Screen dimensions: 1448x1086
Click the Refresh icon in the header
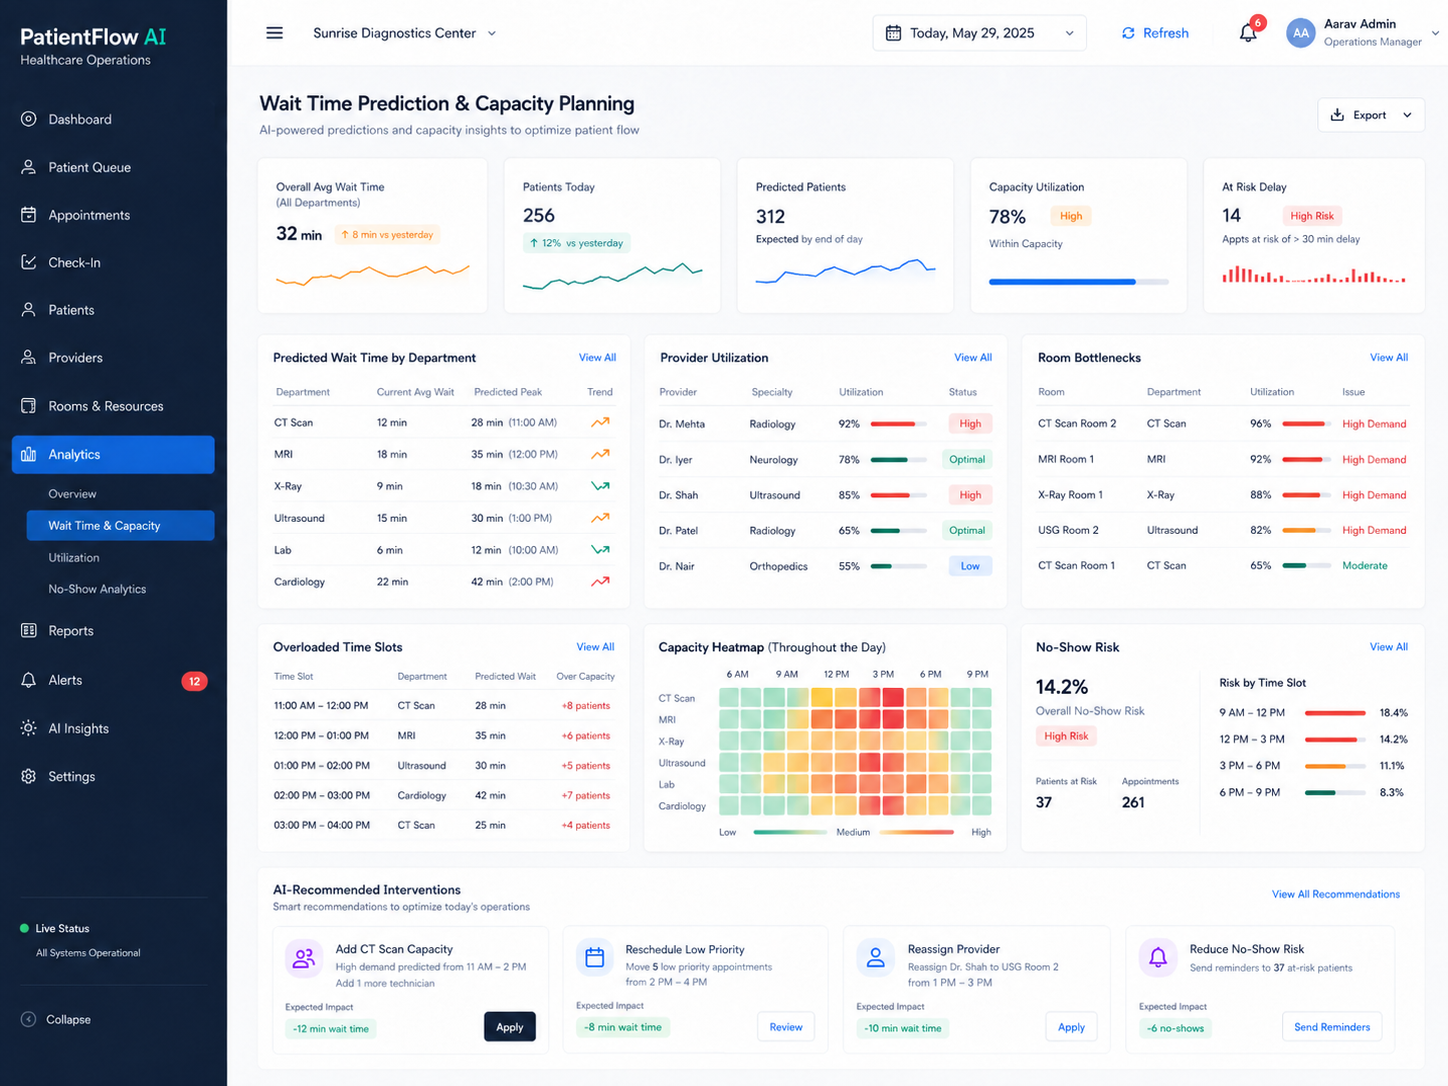[1128, 33]
